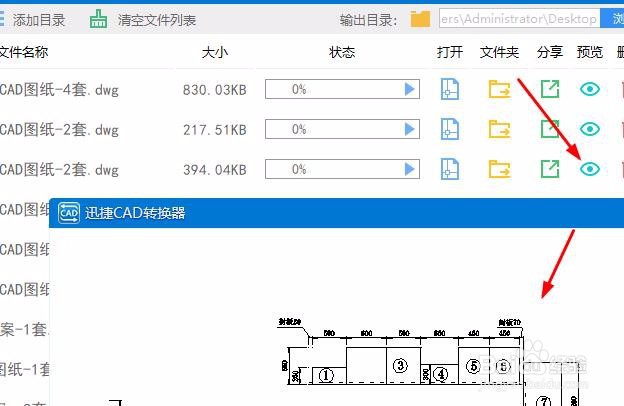Open the yellow output directory folder icon
This screenshot has width=624, height=406.
420,19
